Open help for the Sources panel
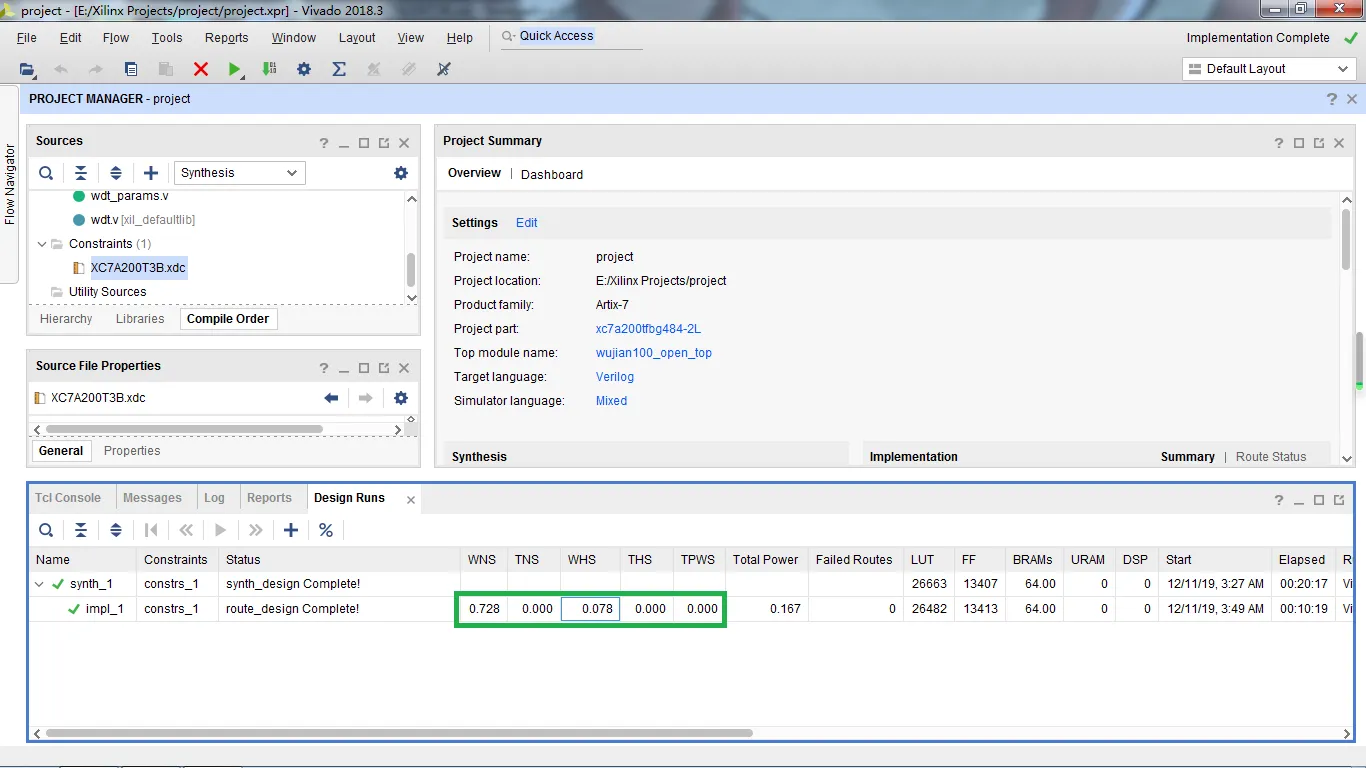The height and width of the screenshot is (768, 1366). point(324,143)
